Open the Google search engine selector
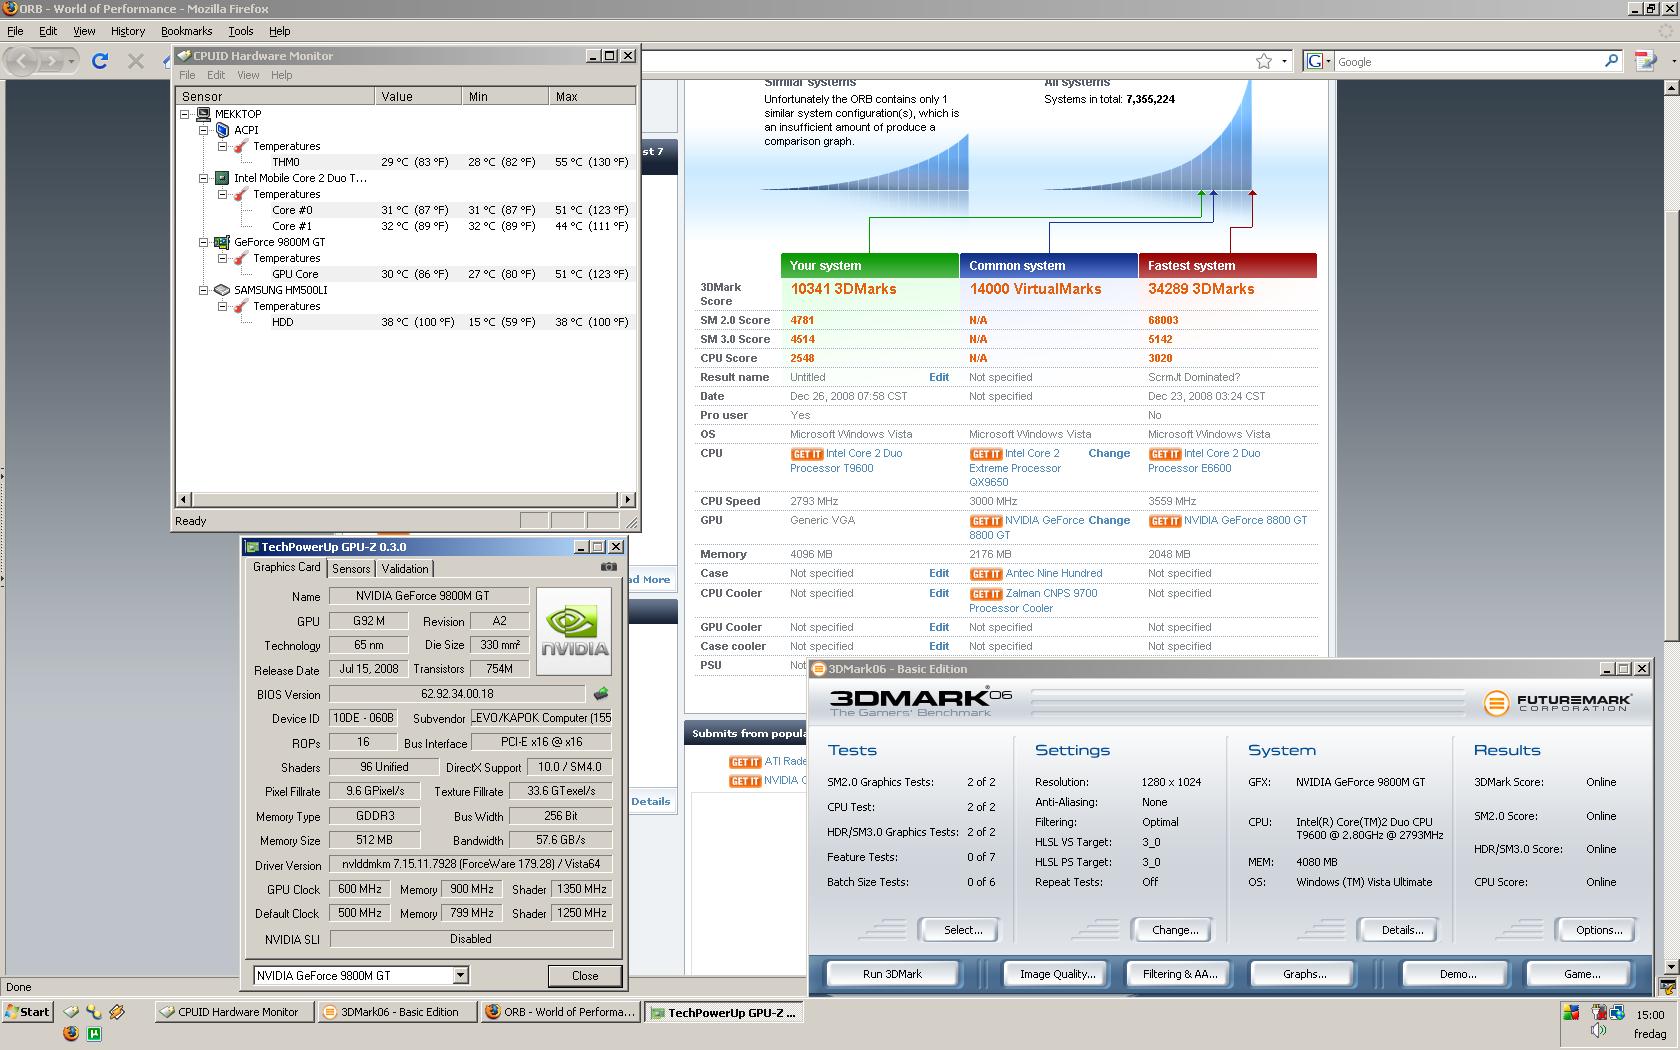1680x1050 pixels. [x=1318, y=61]
